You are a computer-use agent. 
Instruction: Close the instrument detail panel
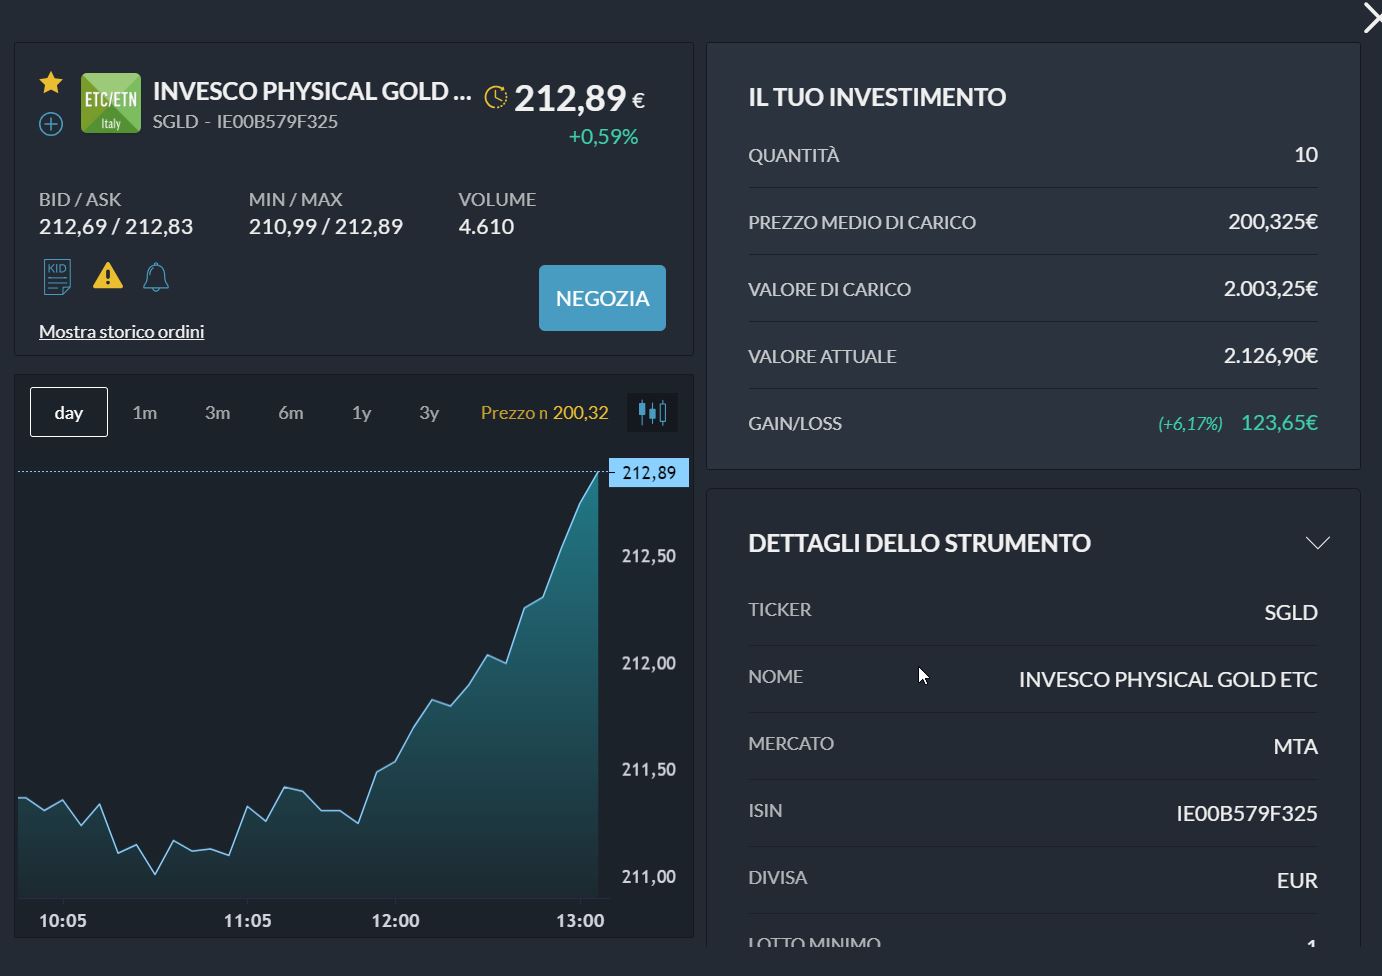(1371, 17)
